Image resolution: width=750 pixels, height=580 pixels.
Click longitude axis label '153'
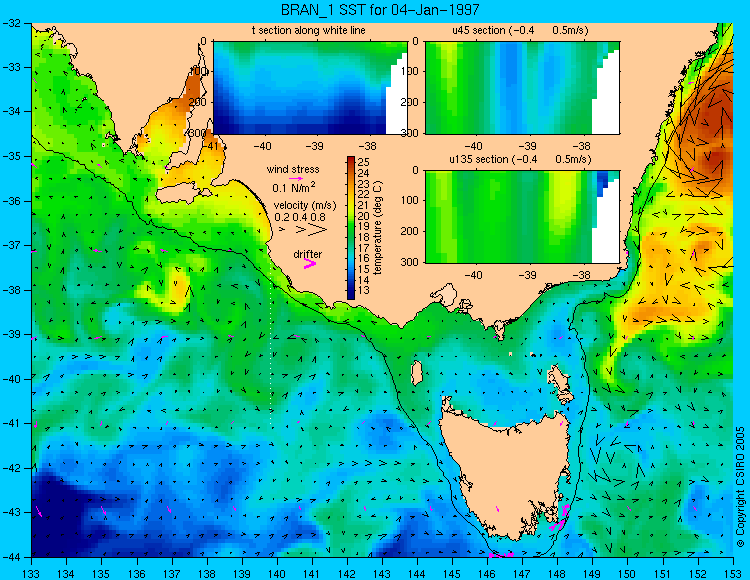[x=733, y=574]
